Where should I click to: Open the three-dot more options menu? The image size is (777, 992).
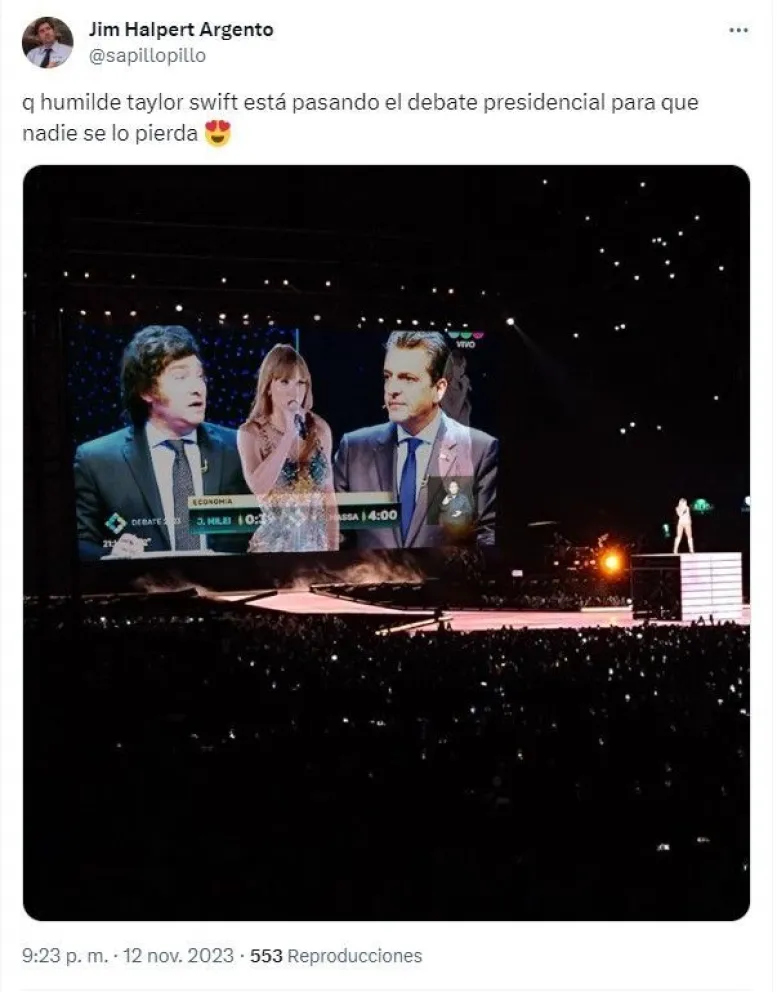[x=738, y=31]
